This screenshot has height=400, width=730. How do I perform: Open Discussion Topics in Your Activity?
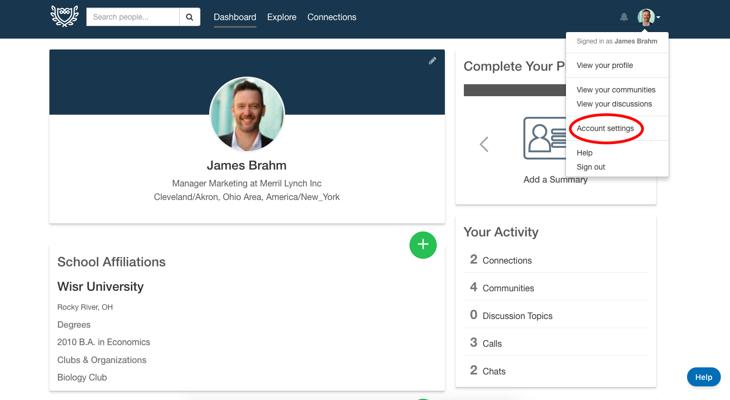517,316
